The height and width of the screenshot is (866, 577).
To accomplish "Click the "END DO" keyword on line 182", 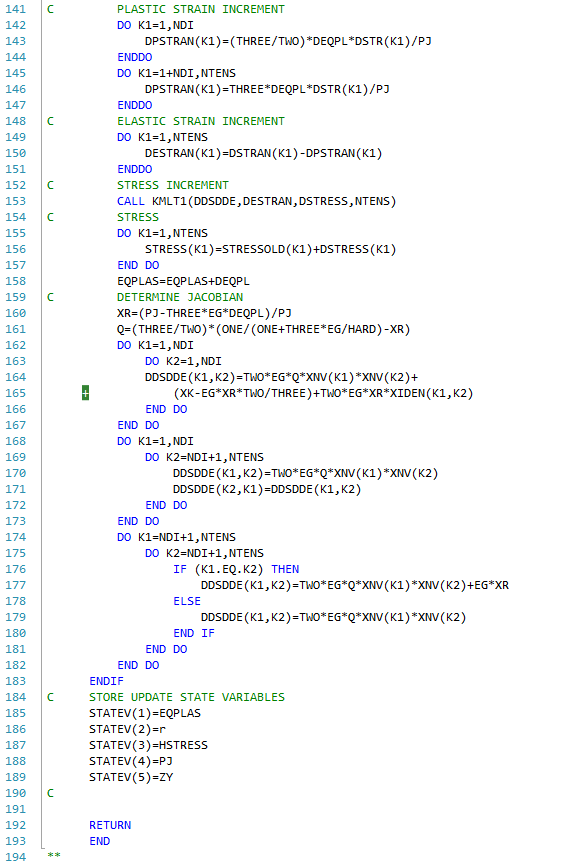I will coord(138,666).
